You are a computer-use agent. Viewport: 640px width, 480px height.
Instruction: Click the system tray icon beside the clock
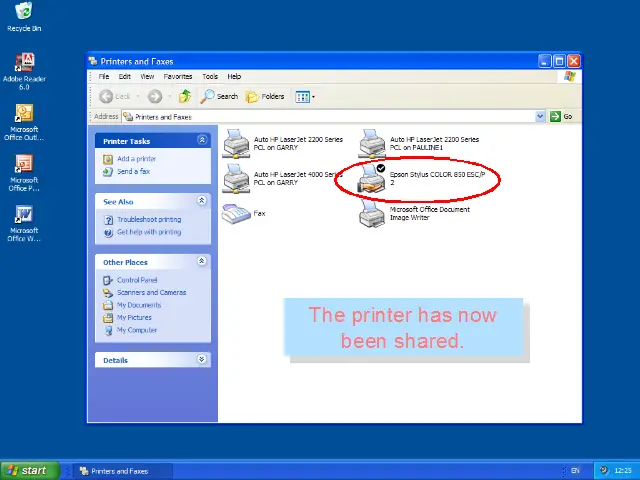[x=604, y=470]
